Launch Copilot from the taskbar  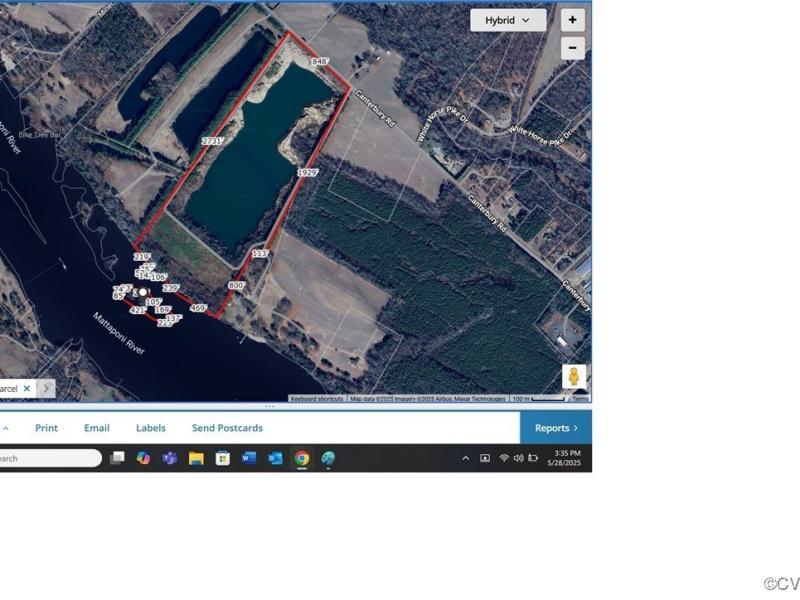143,458
